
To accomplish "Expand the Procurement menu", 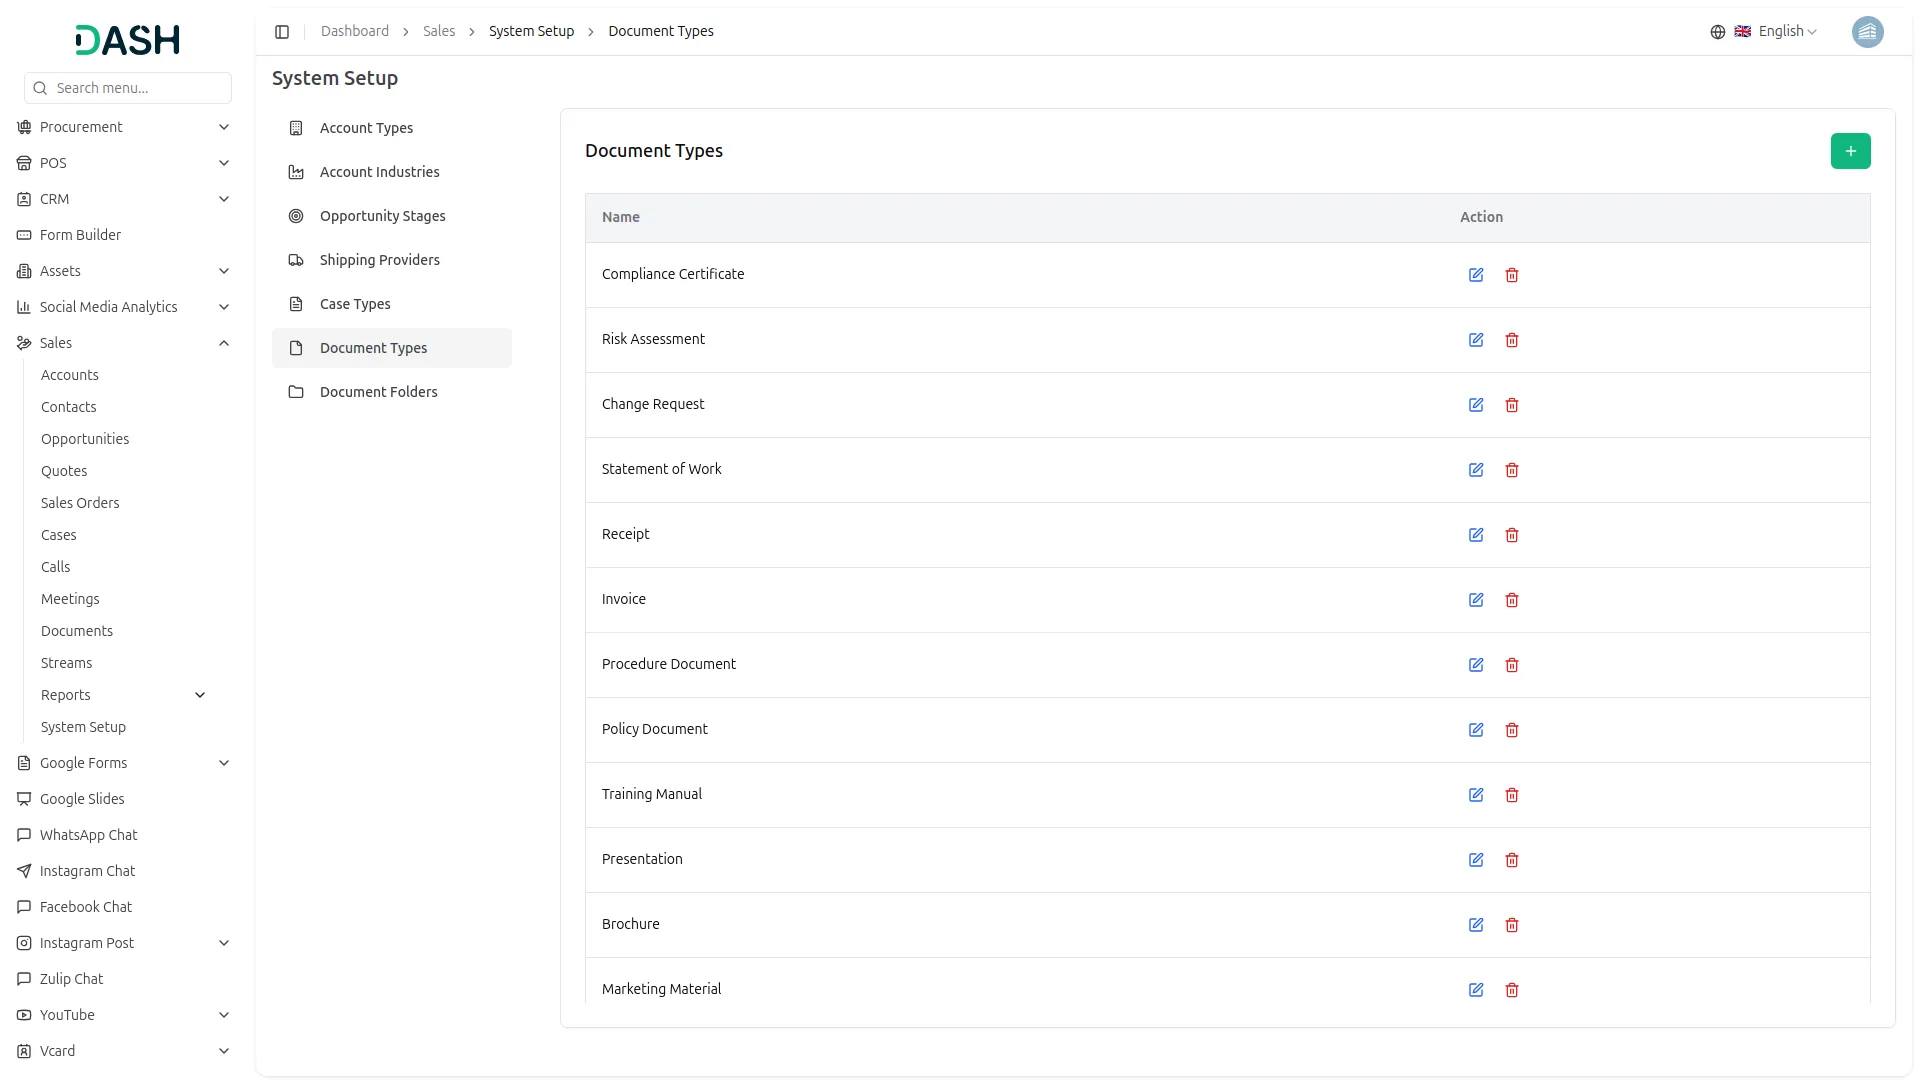I will point(224,127).
